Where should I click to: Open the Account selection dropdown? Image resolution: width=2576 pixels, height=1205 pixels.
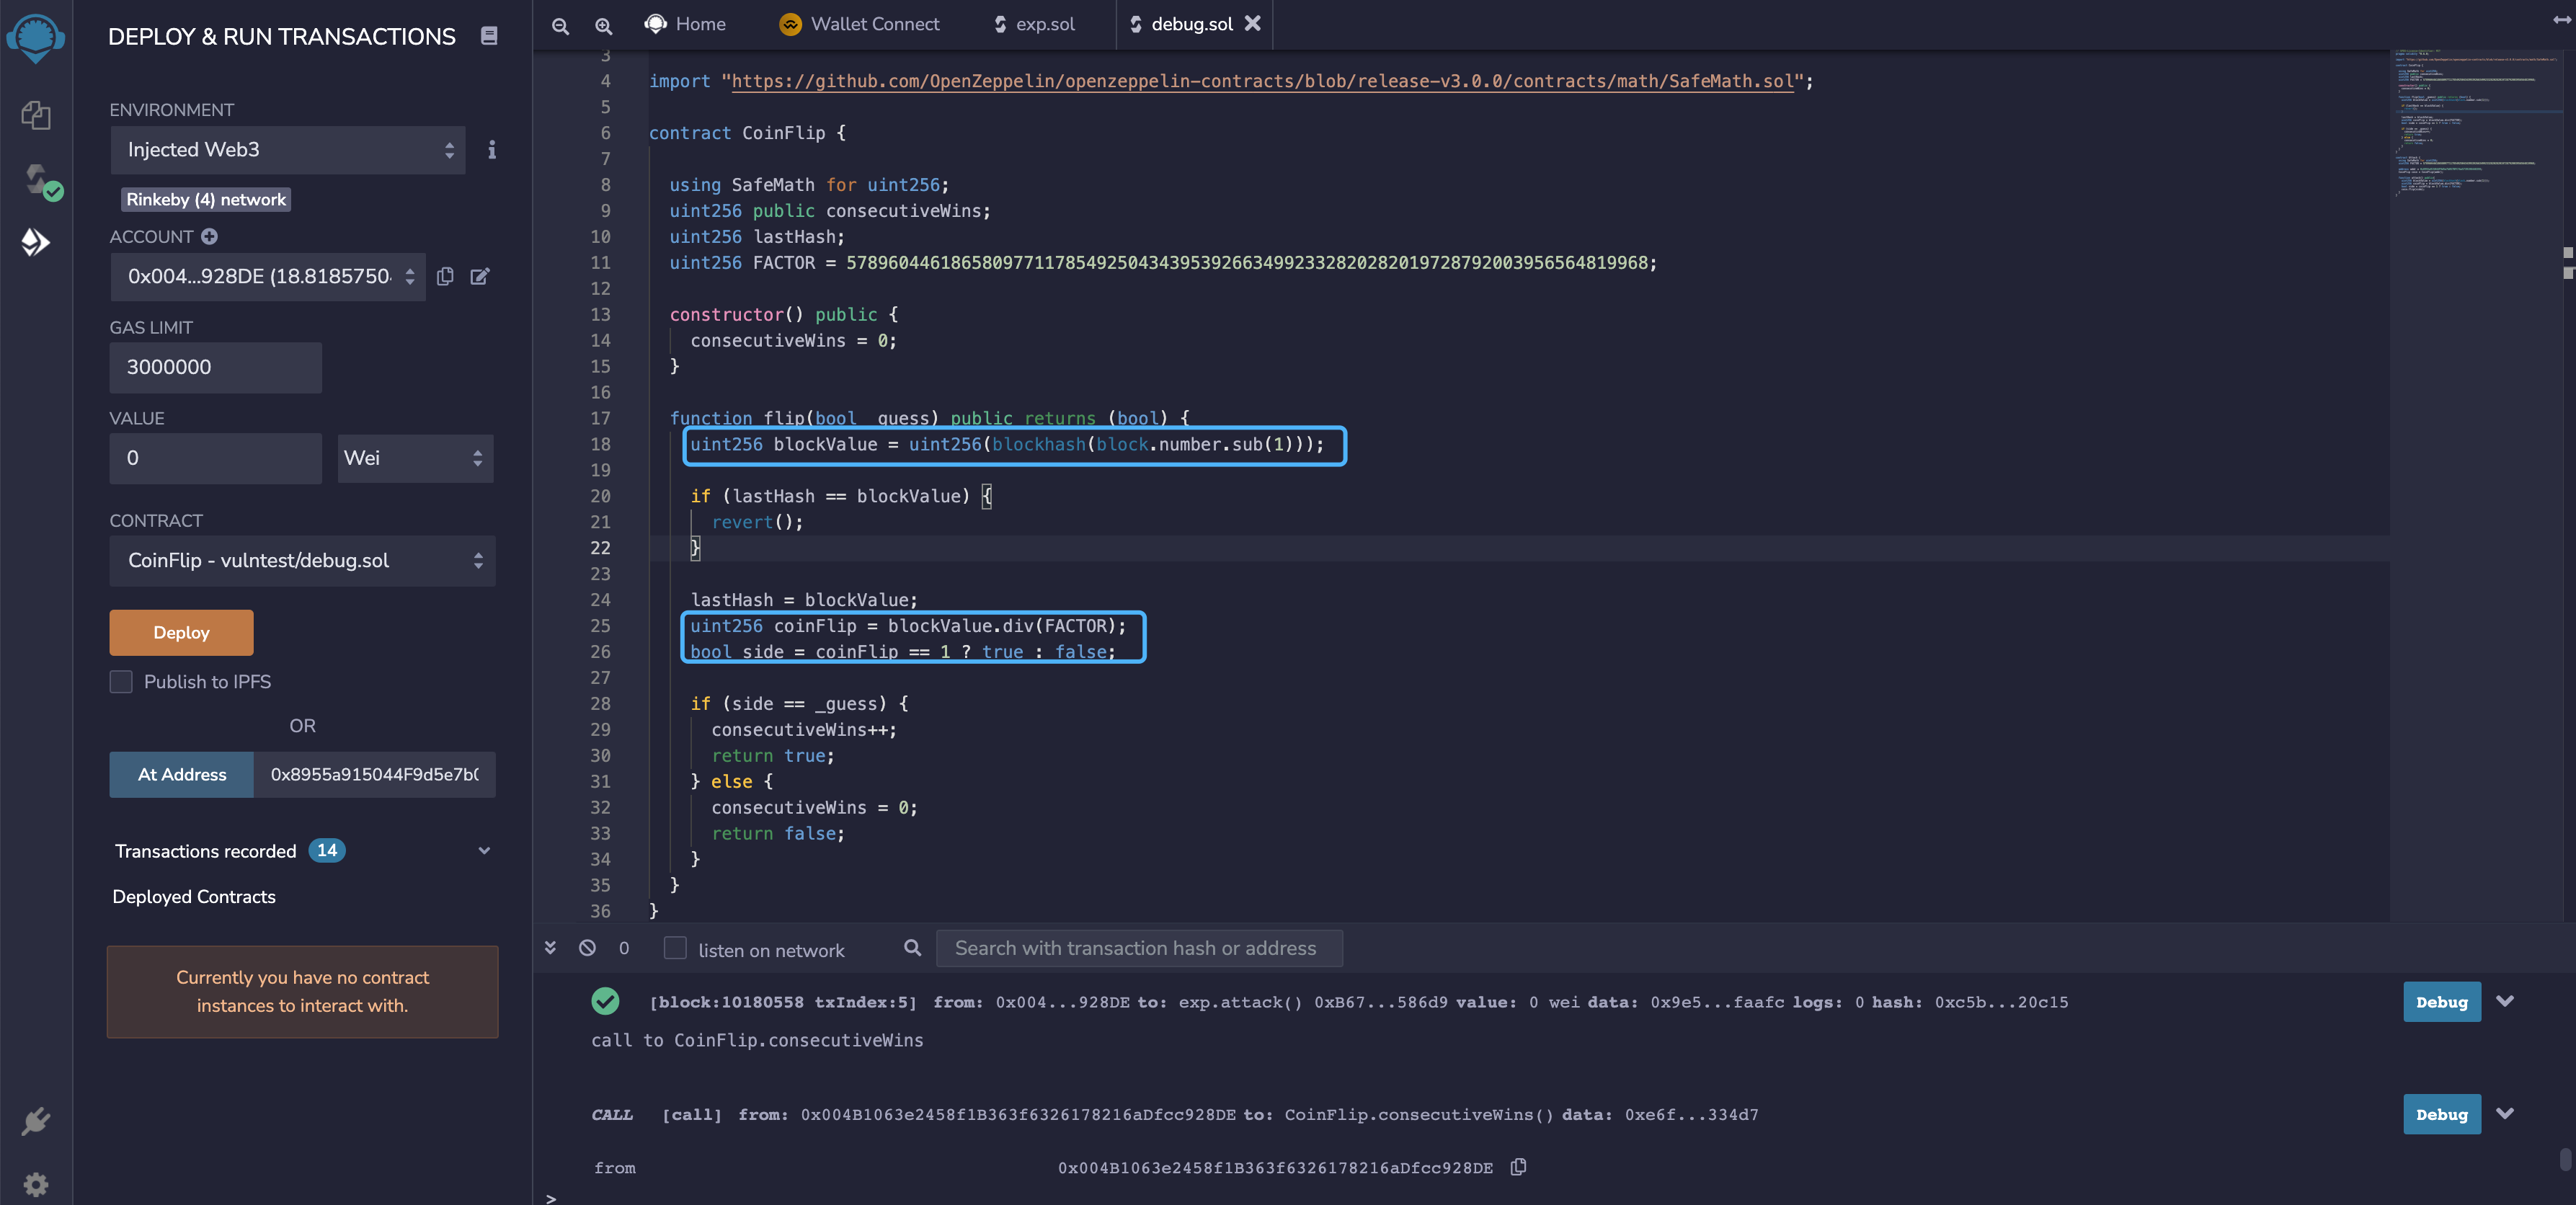[x=268, y=277]
